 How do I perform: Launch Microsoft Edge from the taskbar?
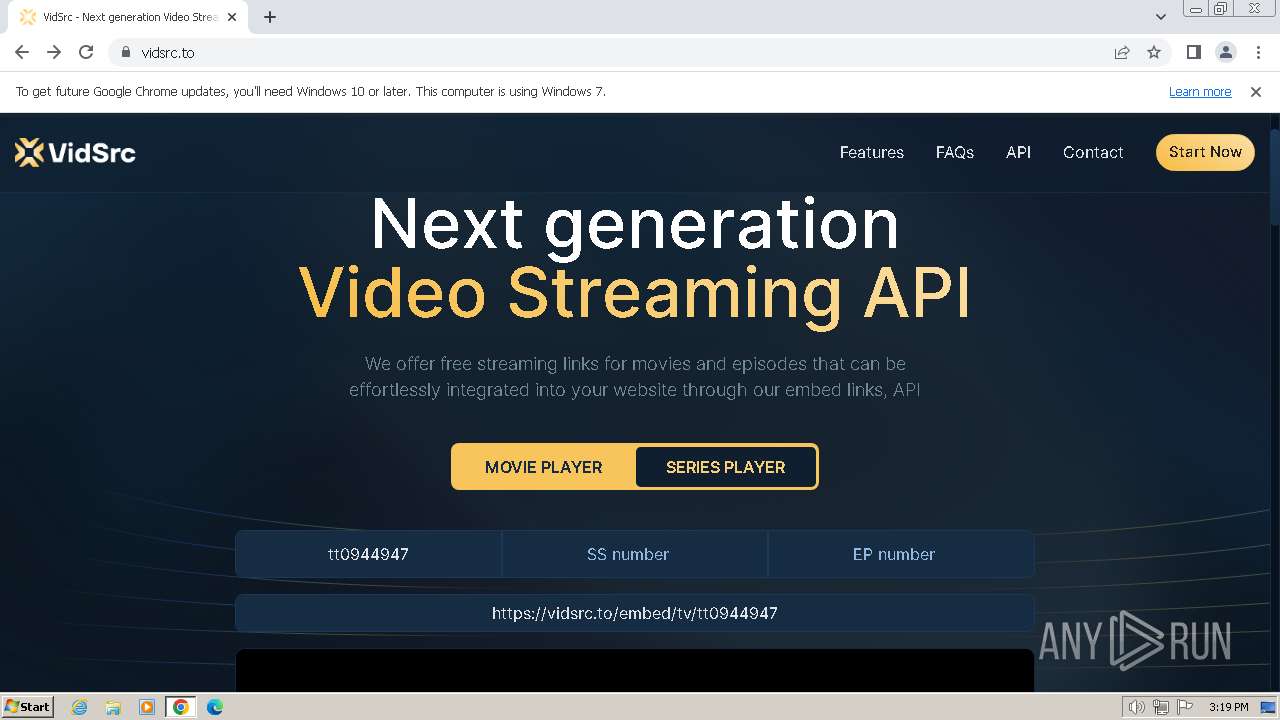pos(215,707)
